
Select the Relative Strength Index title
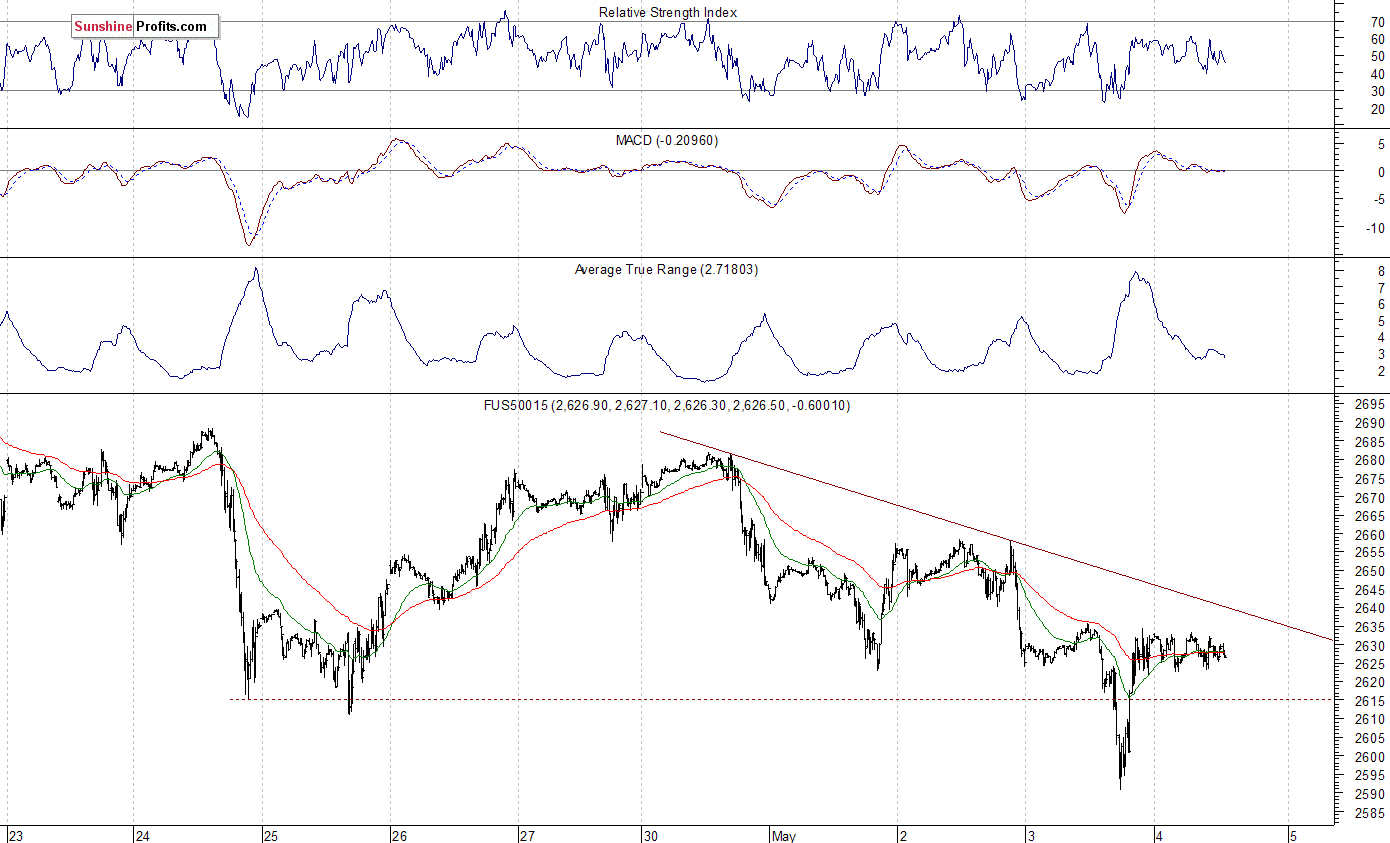click(667, 12)
